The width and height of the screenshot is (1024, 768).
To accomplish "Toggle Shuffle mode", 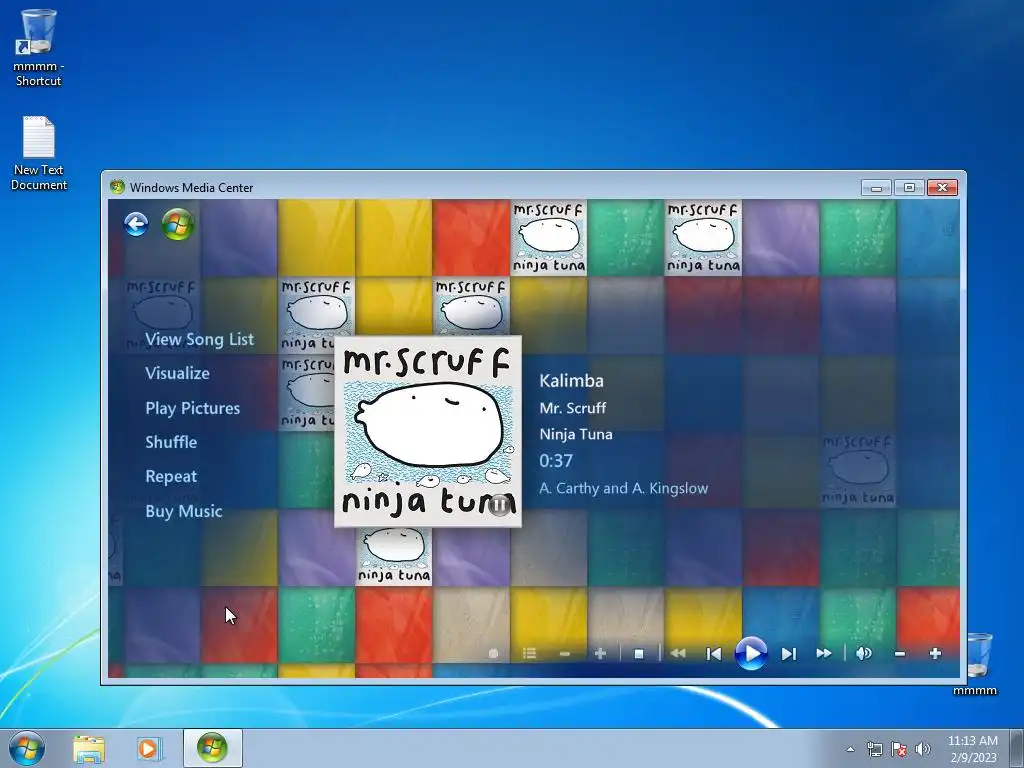I will coord(170,442).
